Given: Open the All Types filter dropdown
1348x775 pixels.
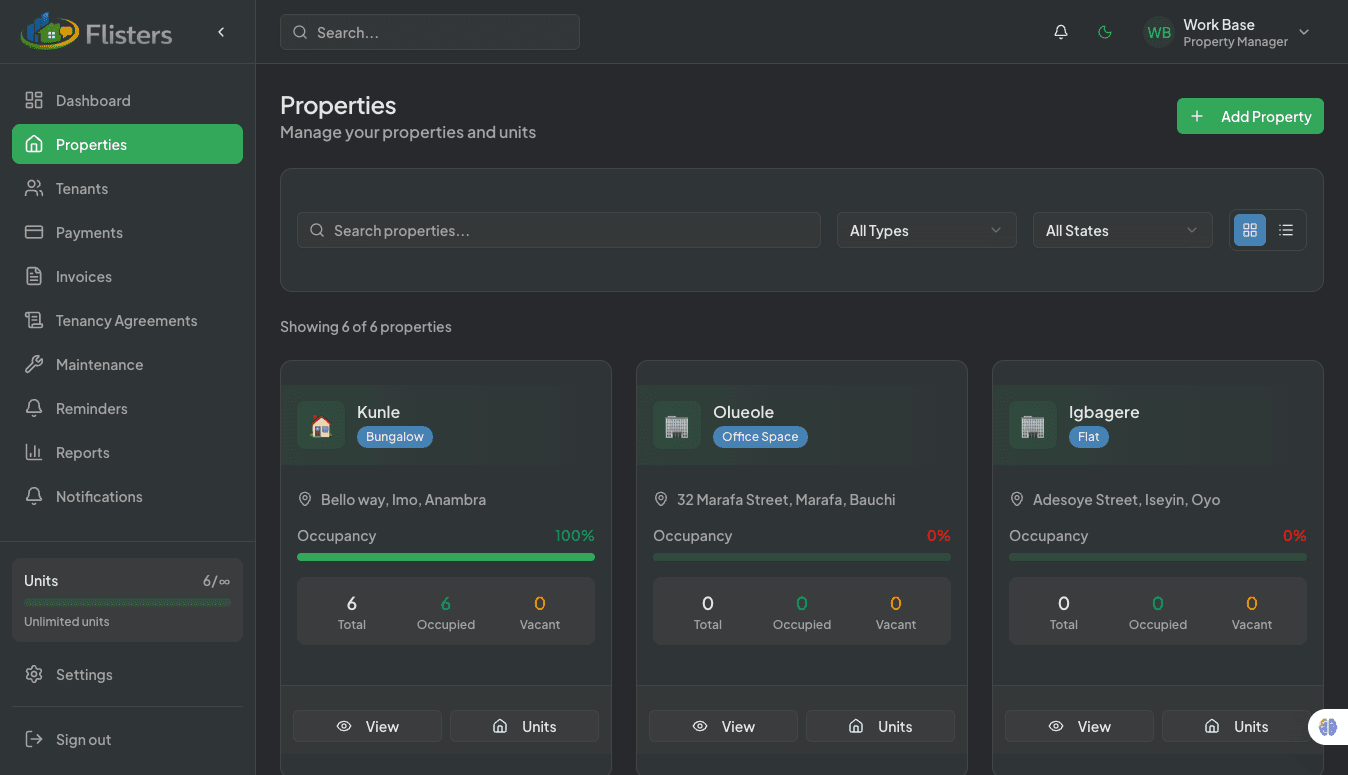Looking at the screenshot, I should 926,230.
